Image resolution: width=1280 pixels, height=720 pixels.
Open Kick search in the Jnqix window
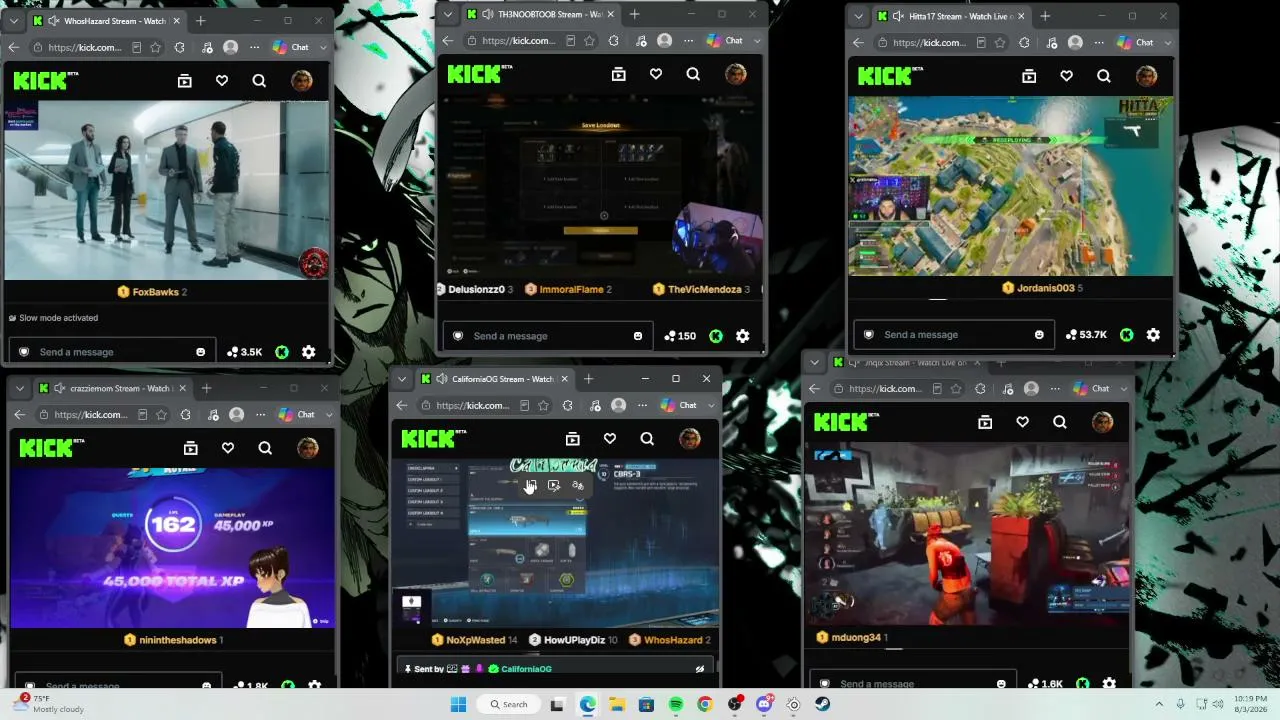click(1060, 422)
